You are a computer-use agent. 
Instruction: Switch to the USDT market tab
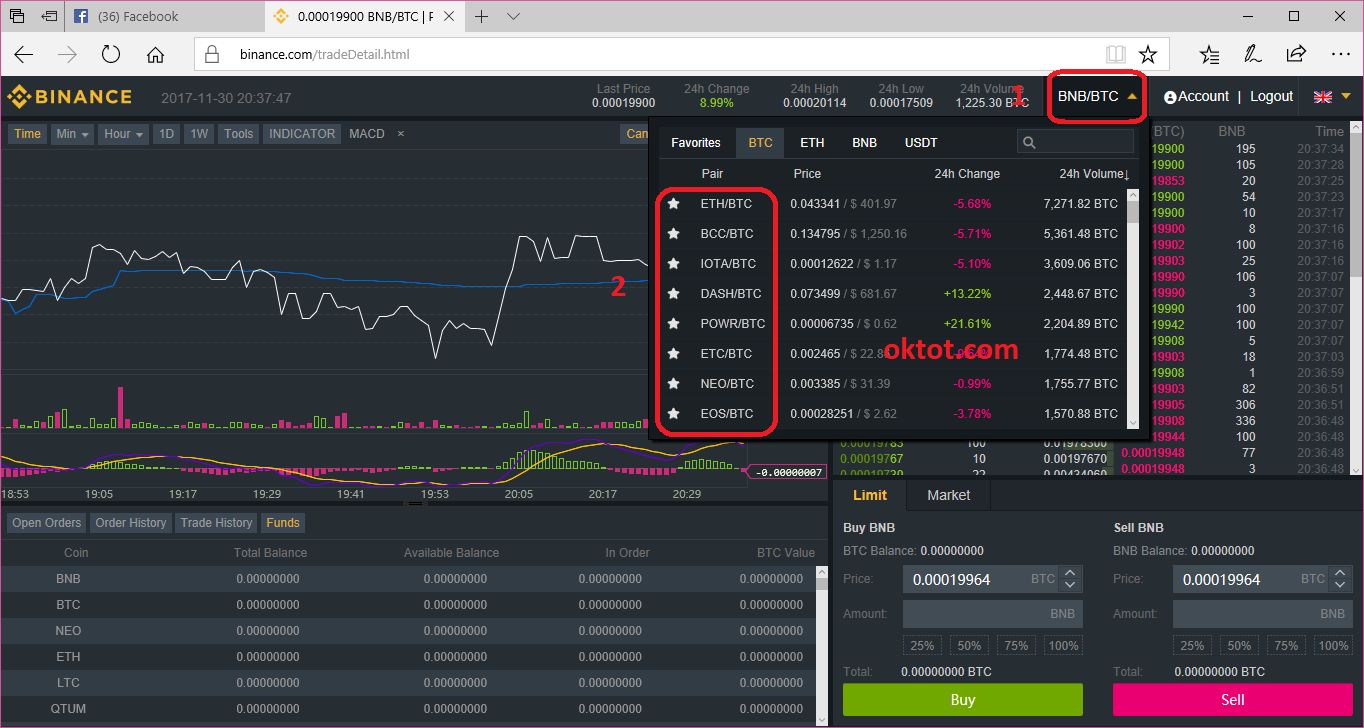pos(921,143)
